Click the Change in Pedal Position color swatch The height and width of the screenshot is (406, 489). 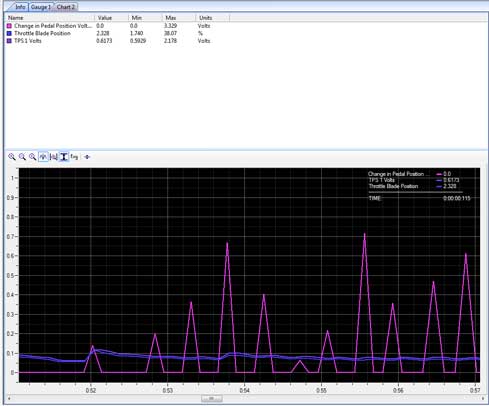point(9,26)
